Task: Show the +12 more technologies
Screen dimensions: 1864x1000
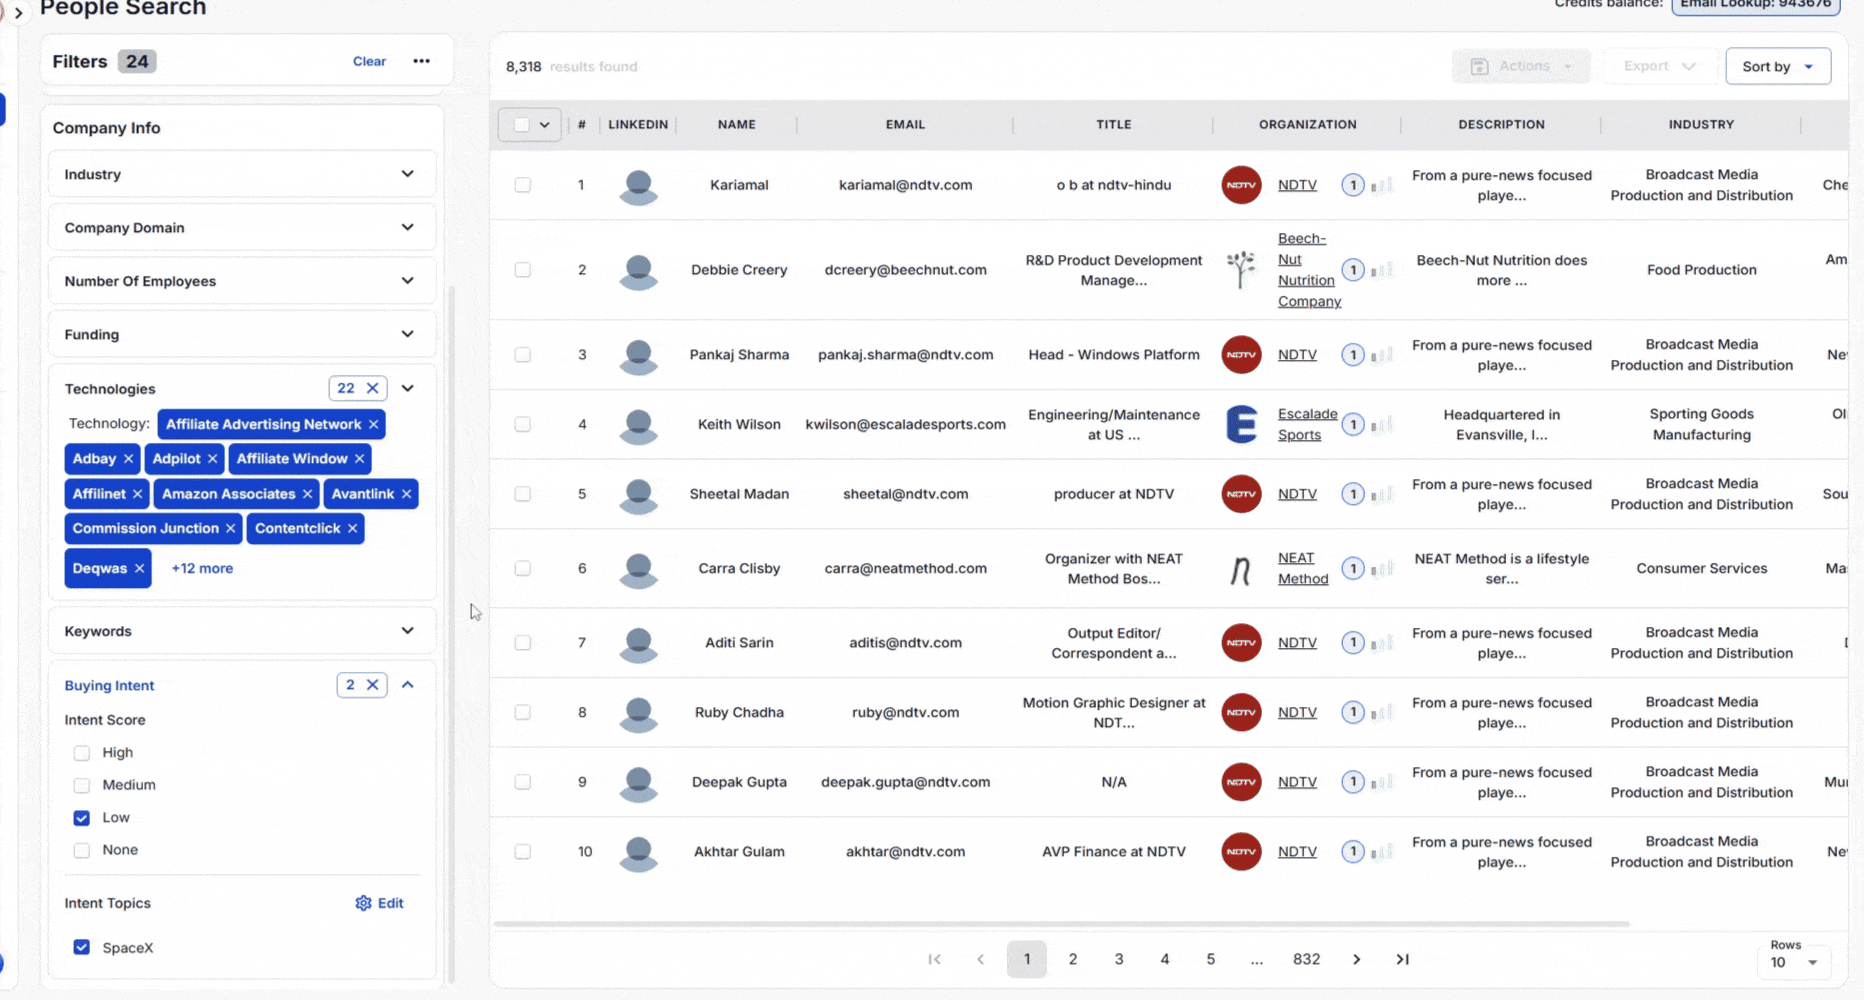Action: click(x=202, y=568)
